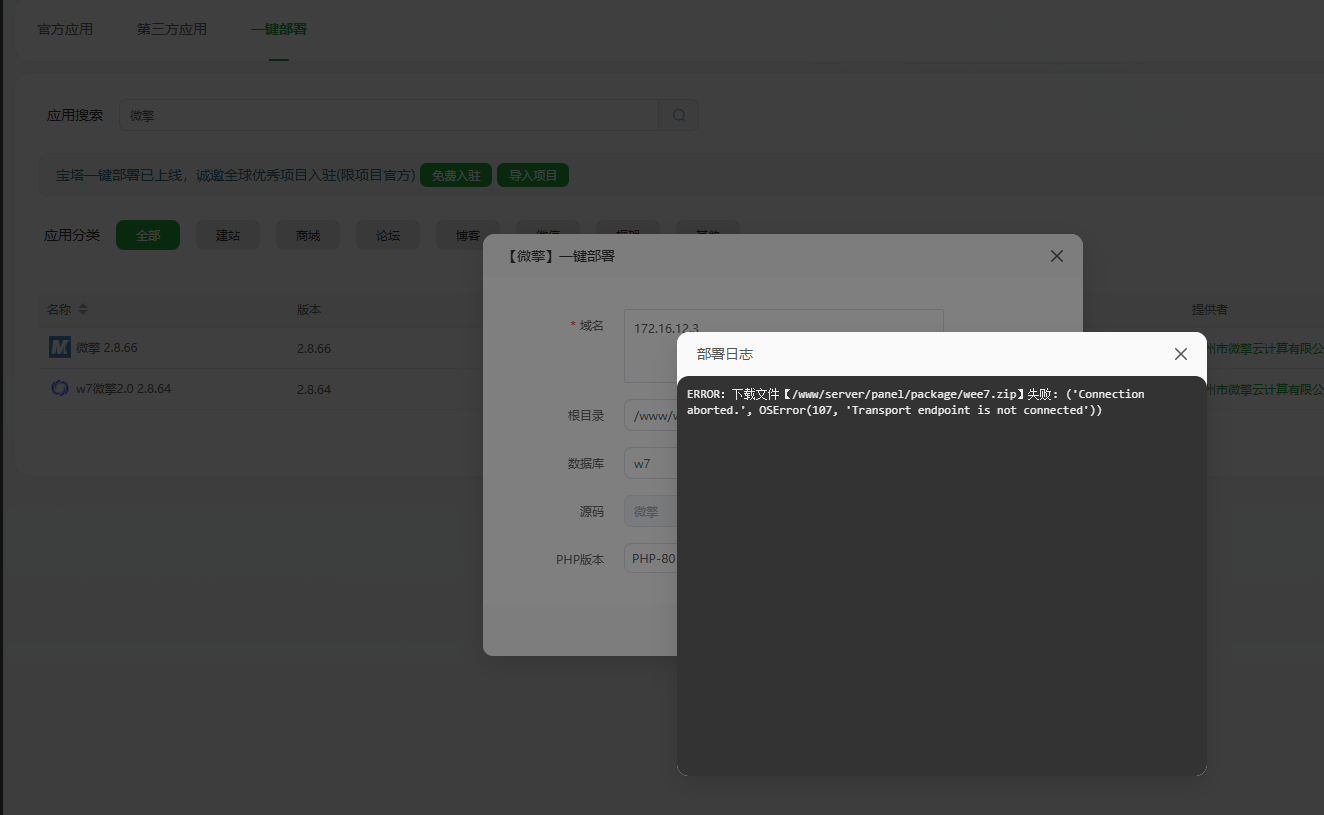Click the 提供者 column header

[x=1209, y=310]
